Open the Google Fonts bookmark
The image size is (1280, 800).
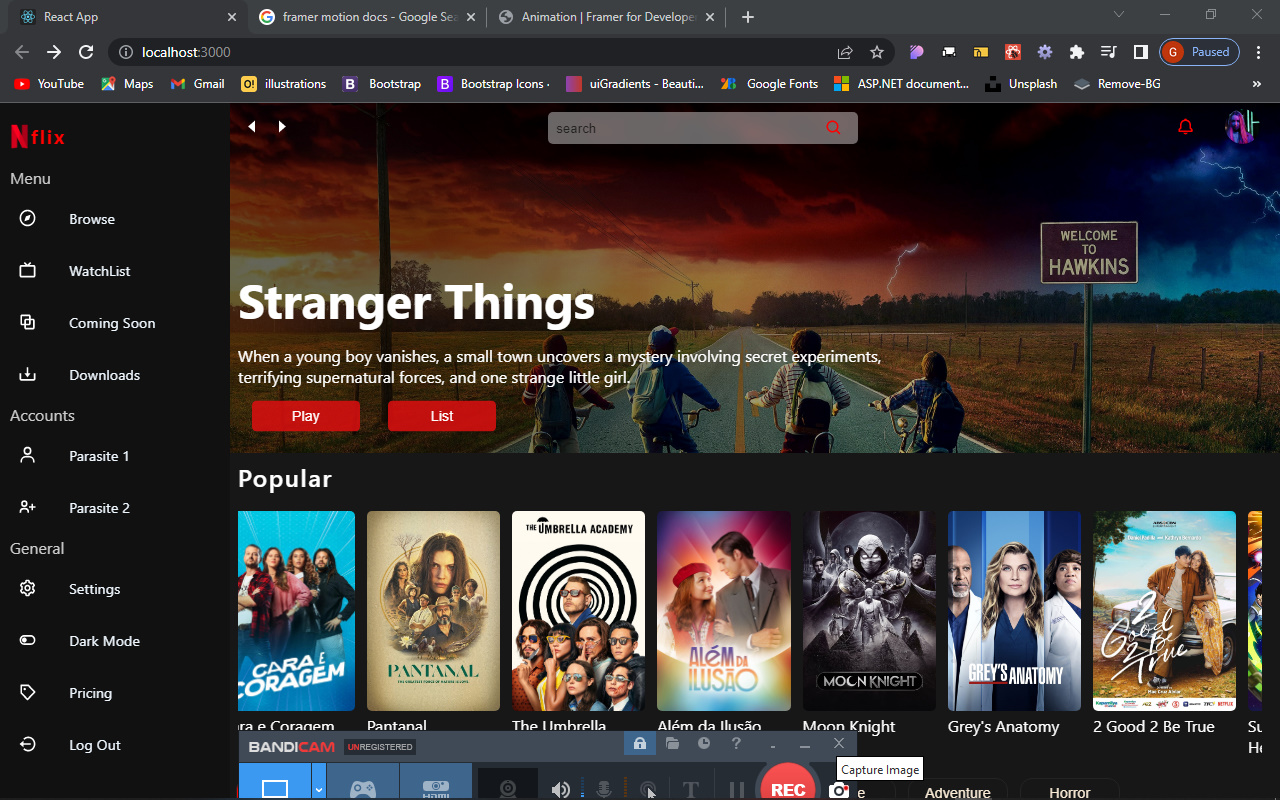tap(769, 84)
